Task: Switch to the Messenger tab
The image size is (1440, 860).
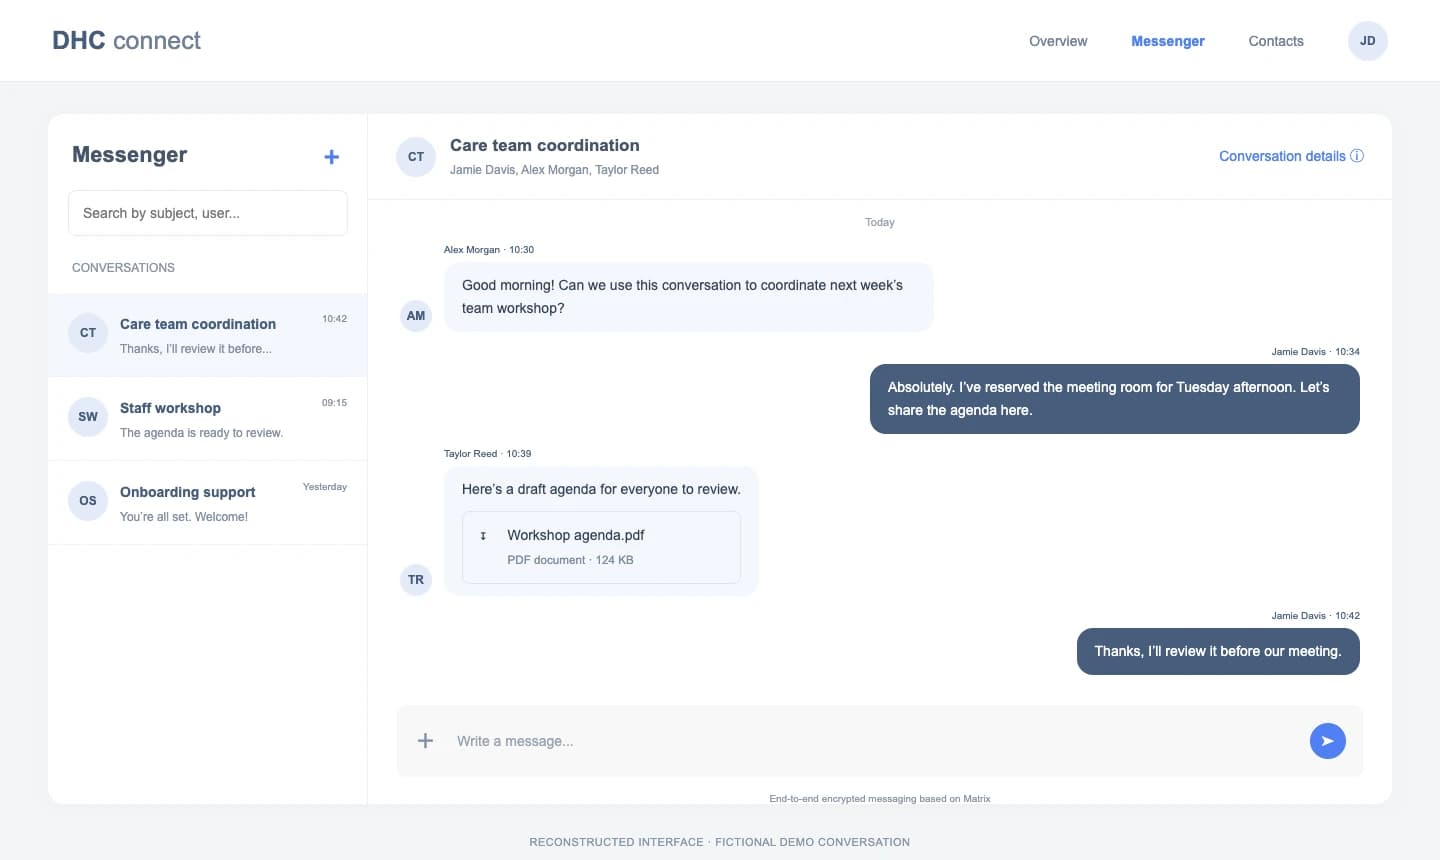Action: pyautogui.click(x=1167, y=41)
